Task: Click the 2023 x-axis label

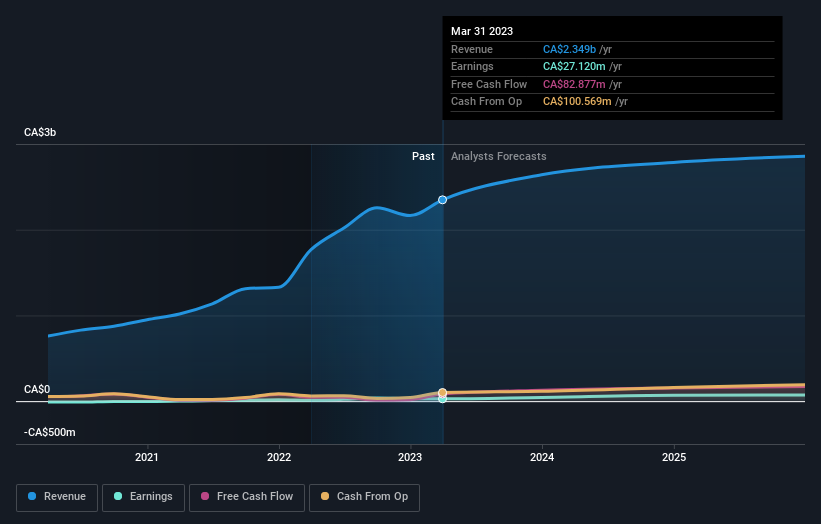Action: tap(409, 457)
